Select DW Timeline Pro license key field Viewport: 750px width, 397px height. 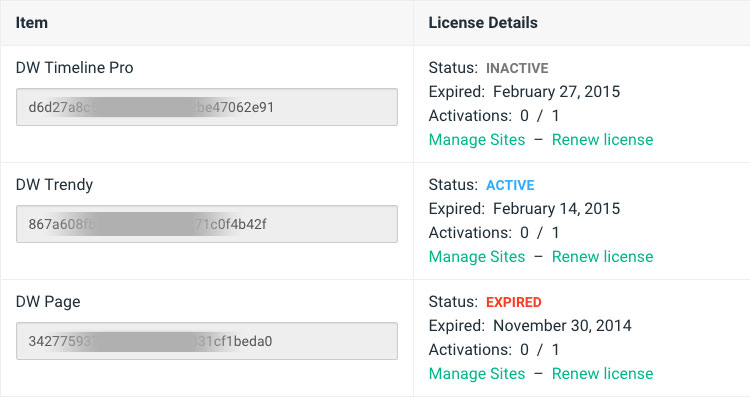point(207,107)
